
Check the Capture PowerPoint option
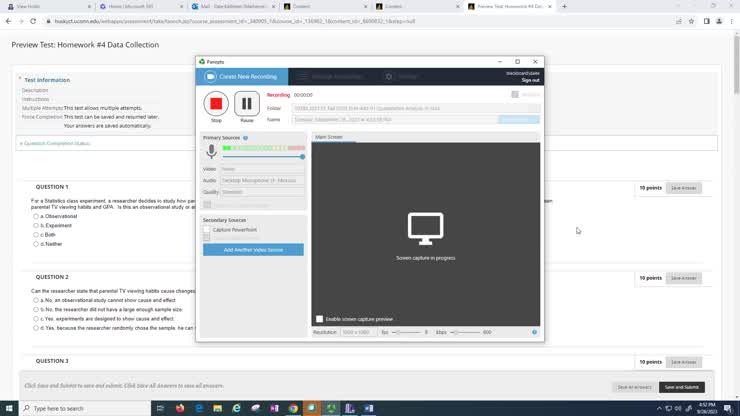pos(207,230)
